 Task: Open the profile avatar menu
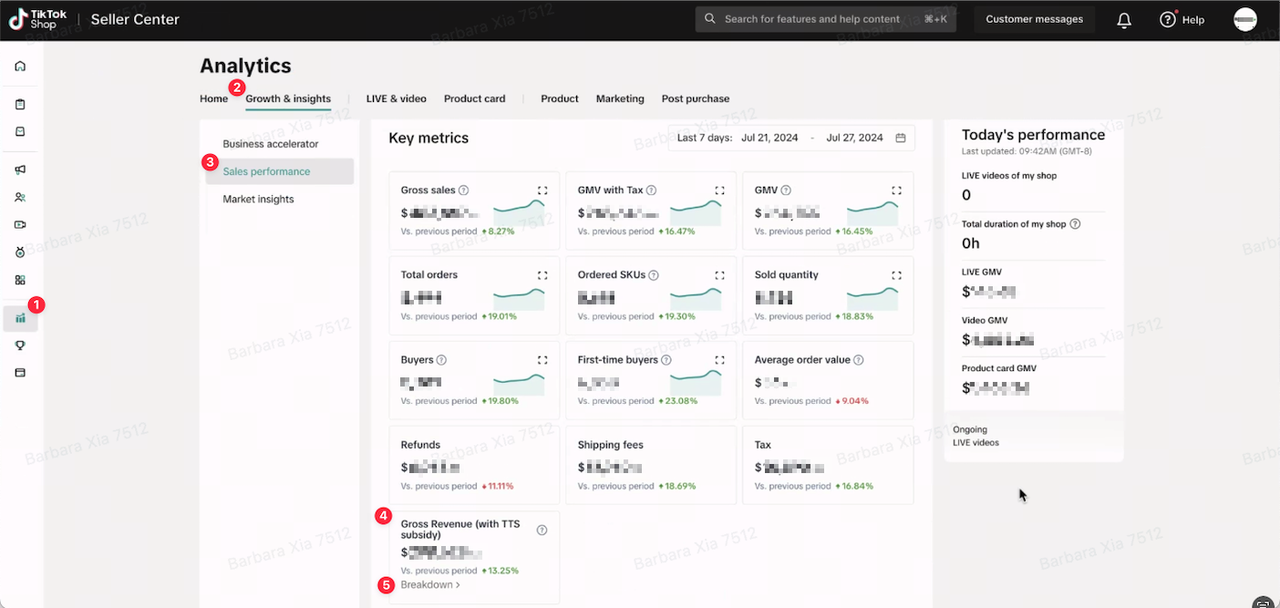point(1245,20)
